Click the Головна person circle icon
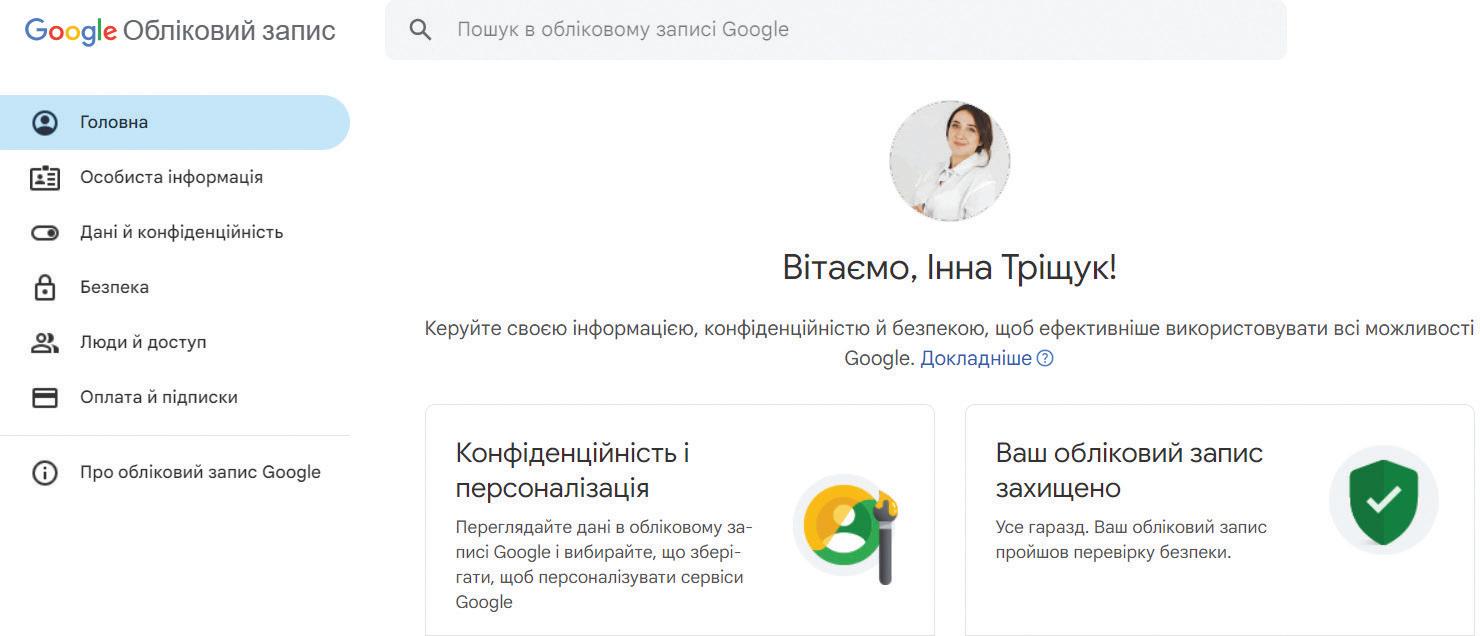 45,122
